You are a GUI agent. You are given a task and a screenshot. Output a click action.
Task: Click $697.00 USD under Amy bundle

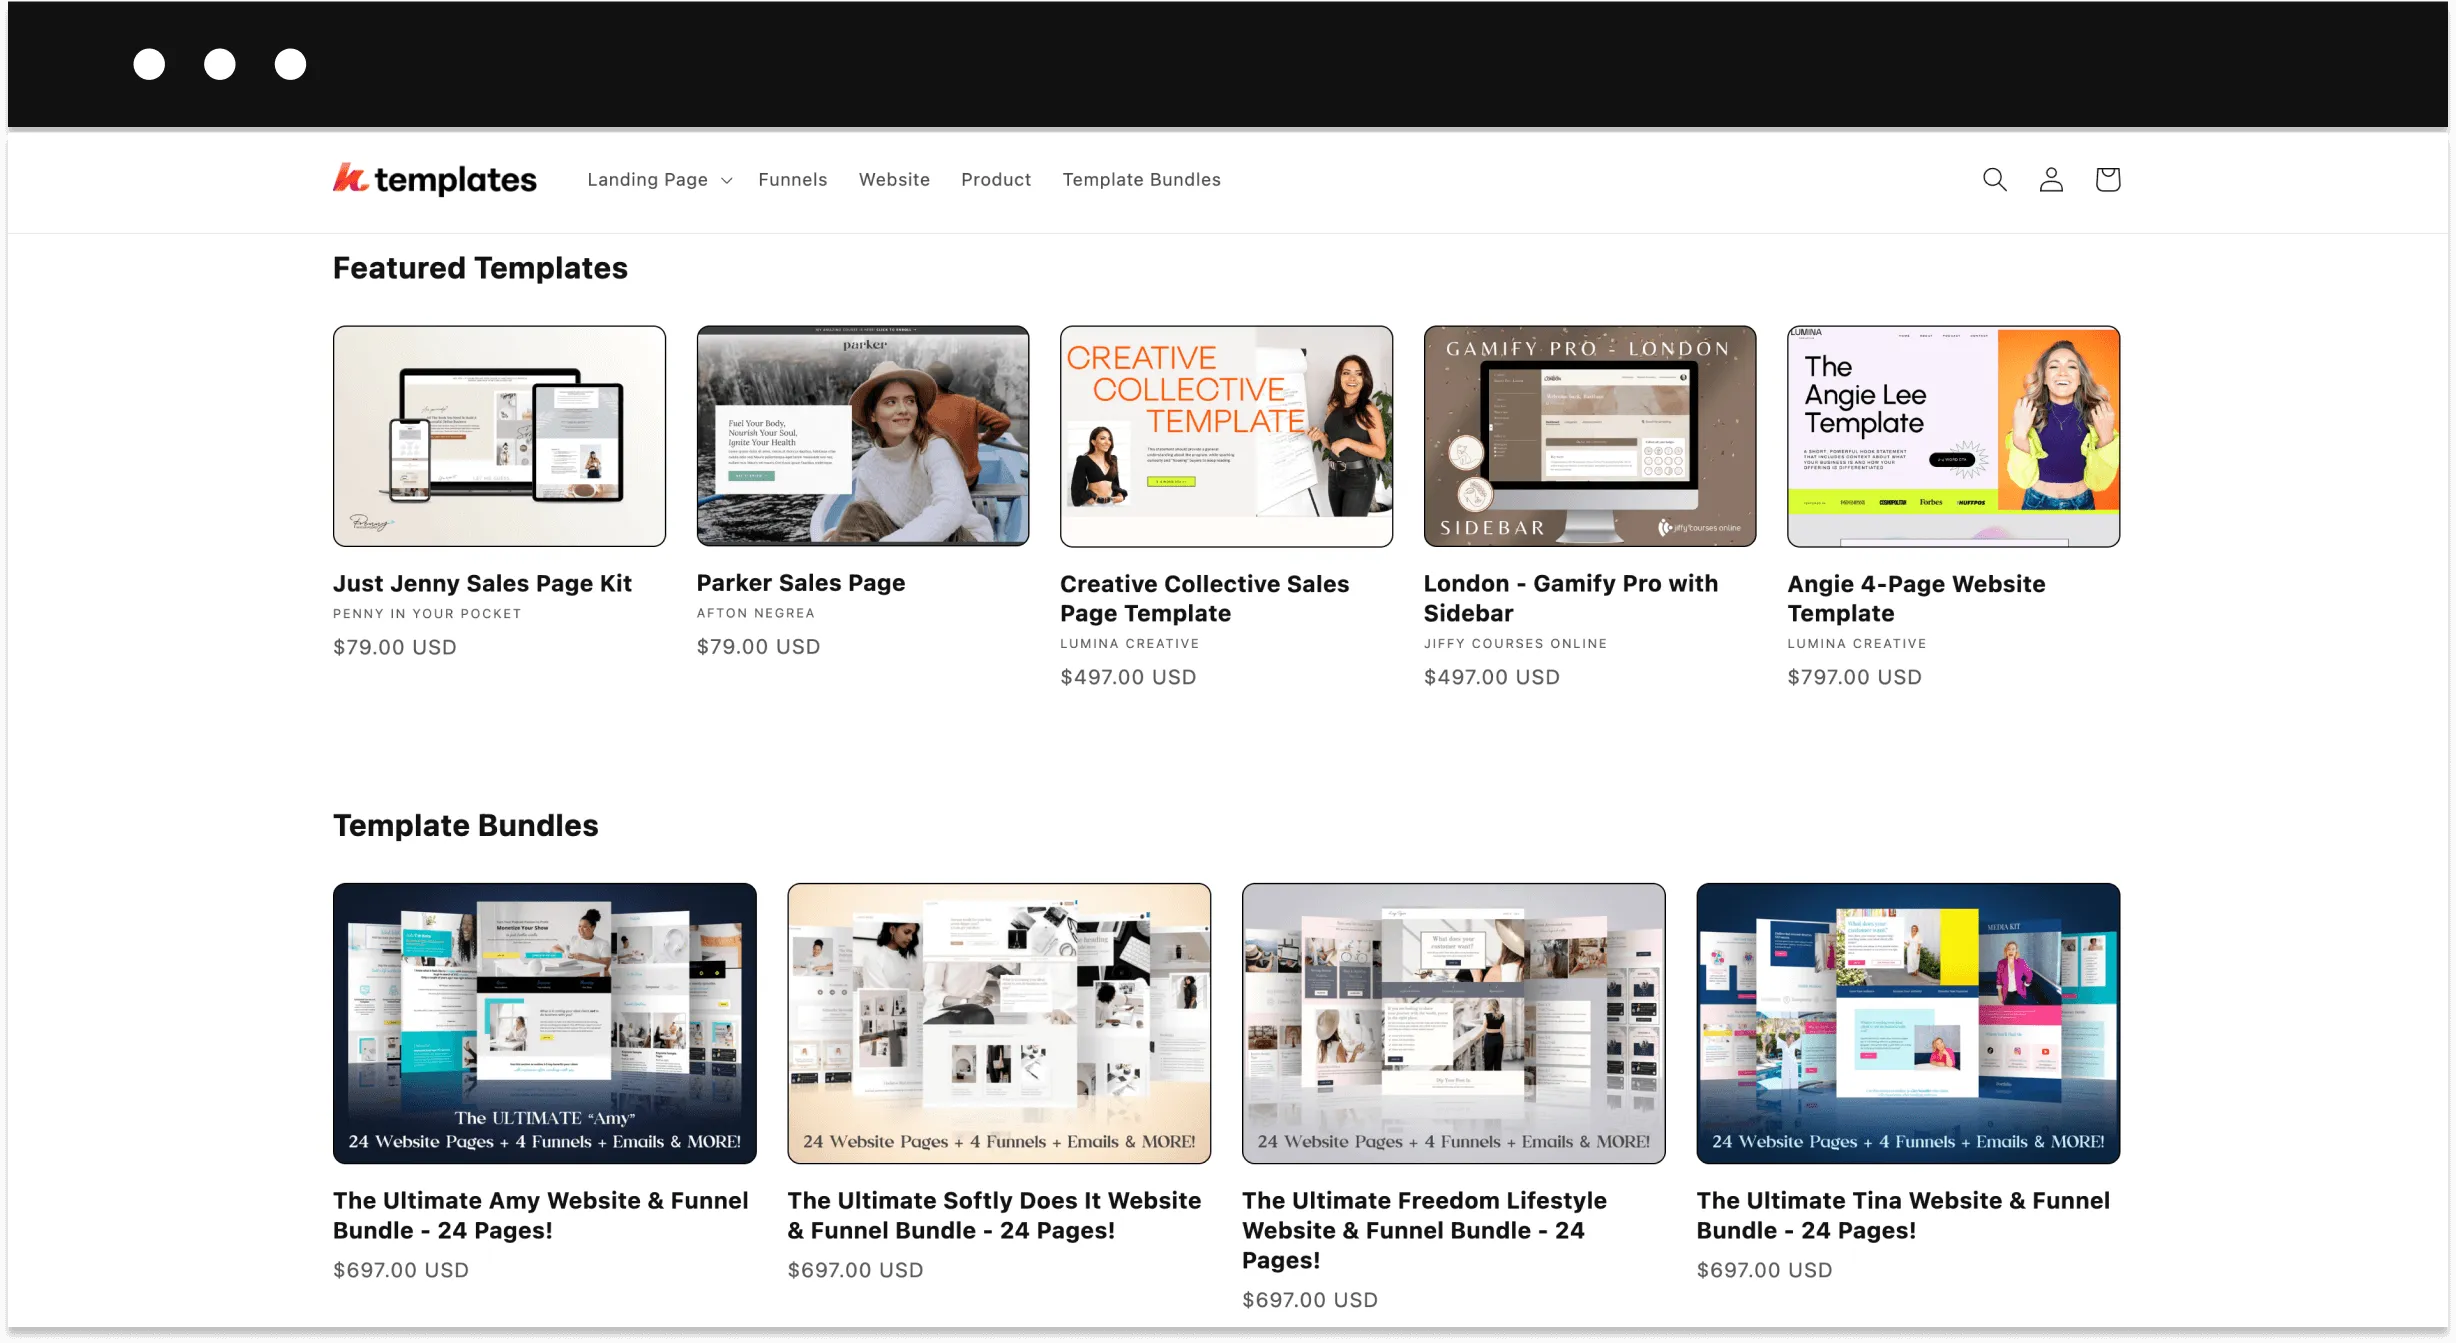[401, 1270]
